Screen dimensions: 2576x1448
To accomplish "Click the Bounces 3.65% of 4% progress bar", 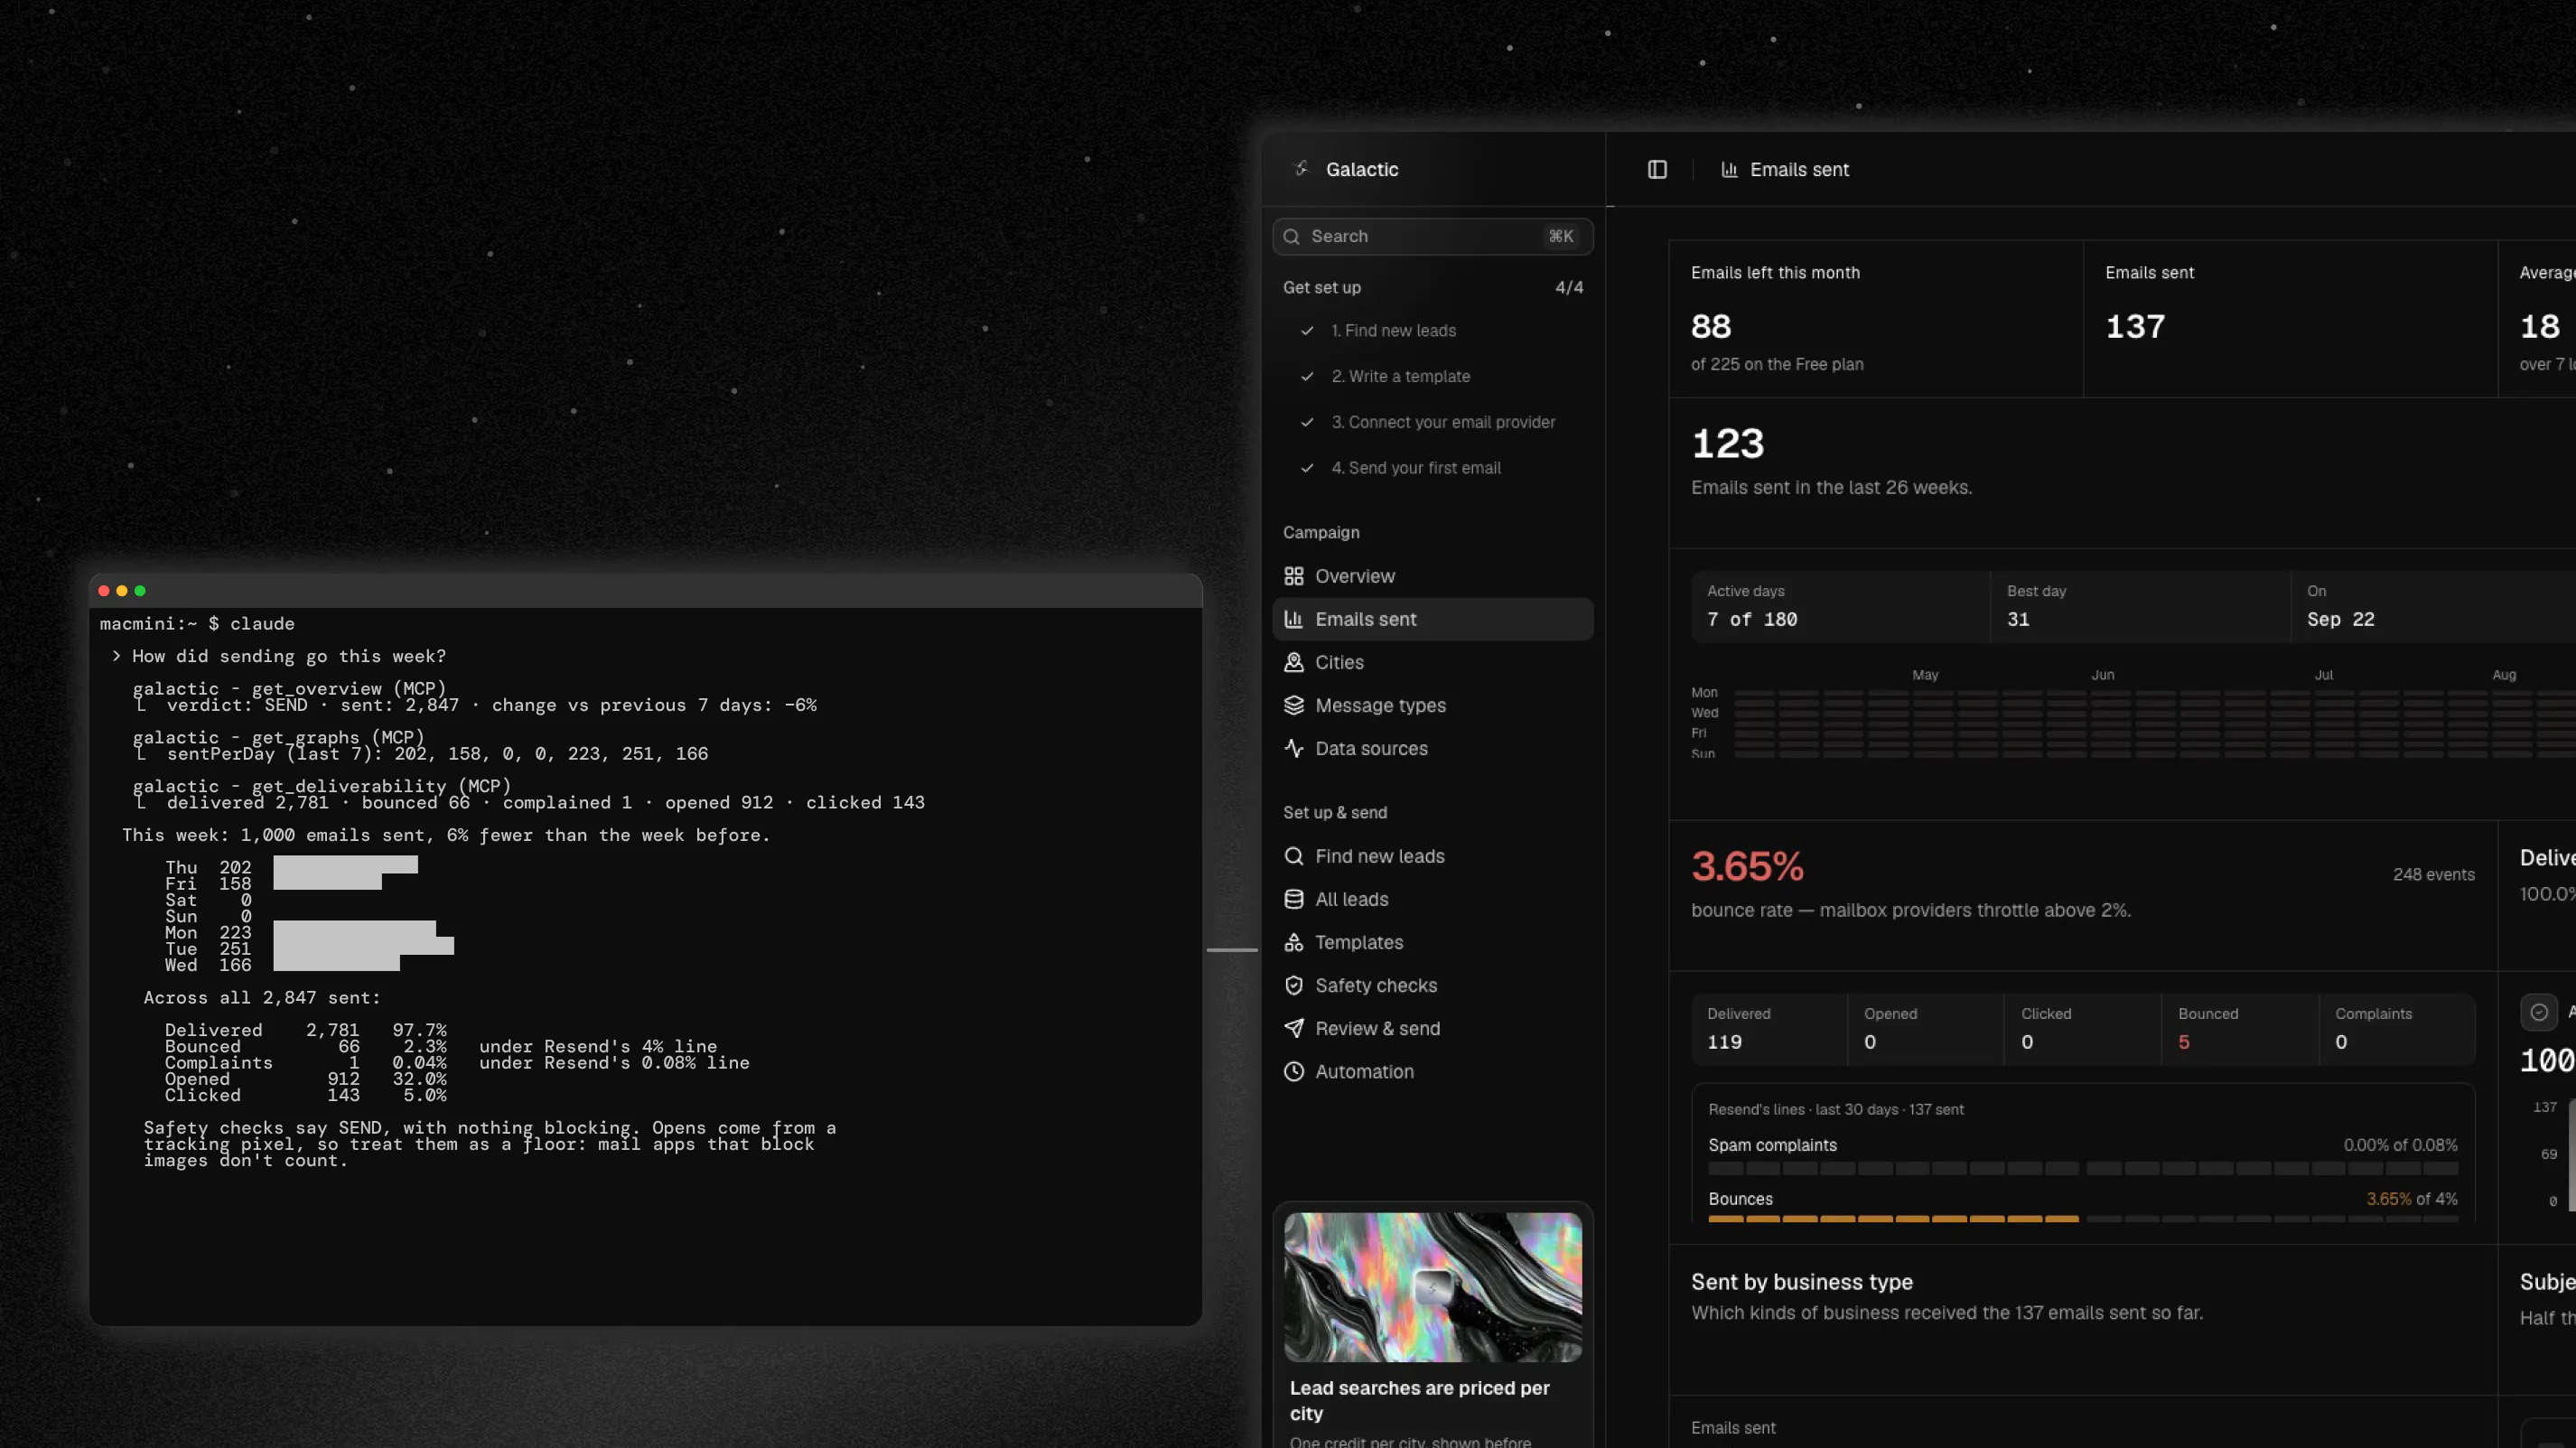I will click(x=2082, y=1219).
